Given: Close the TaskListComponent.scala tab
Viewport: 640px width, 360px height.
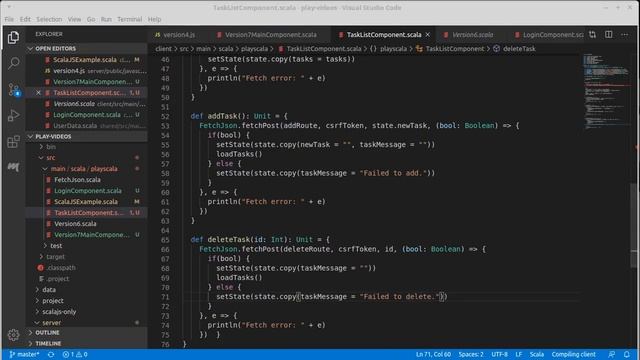Looking at the screenshot, I should coord(428,35).
